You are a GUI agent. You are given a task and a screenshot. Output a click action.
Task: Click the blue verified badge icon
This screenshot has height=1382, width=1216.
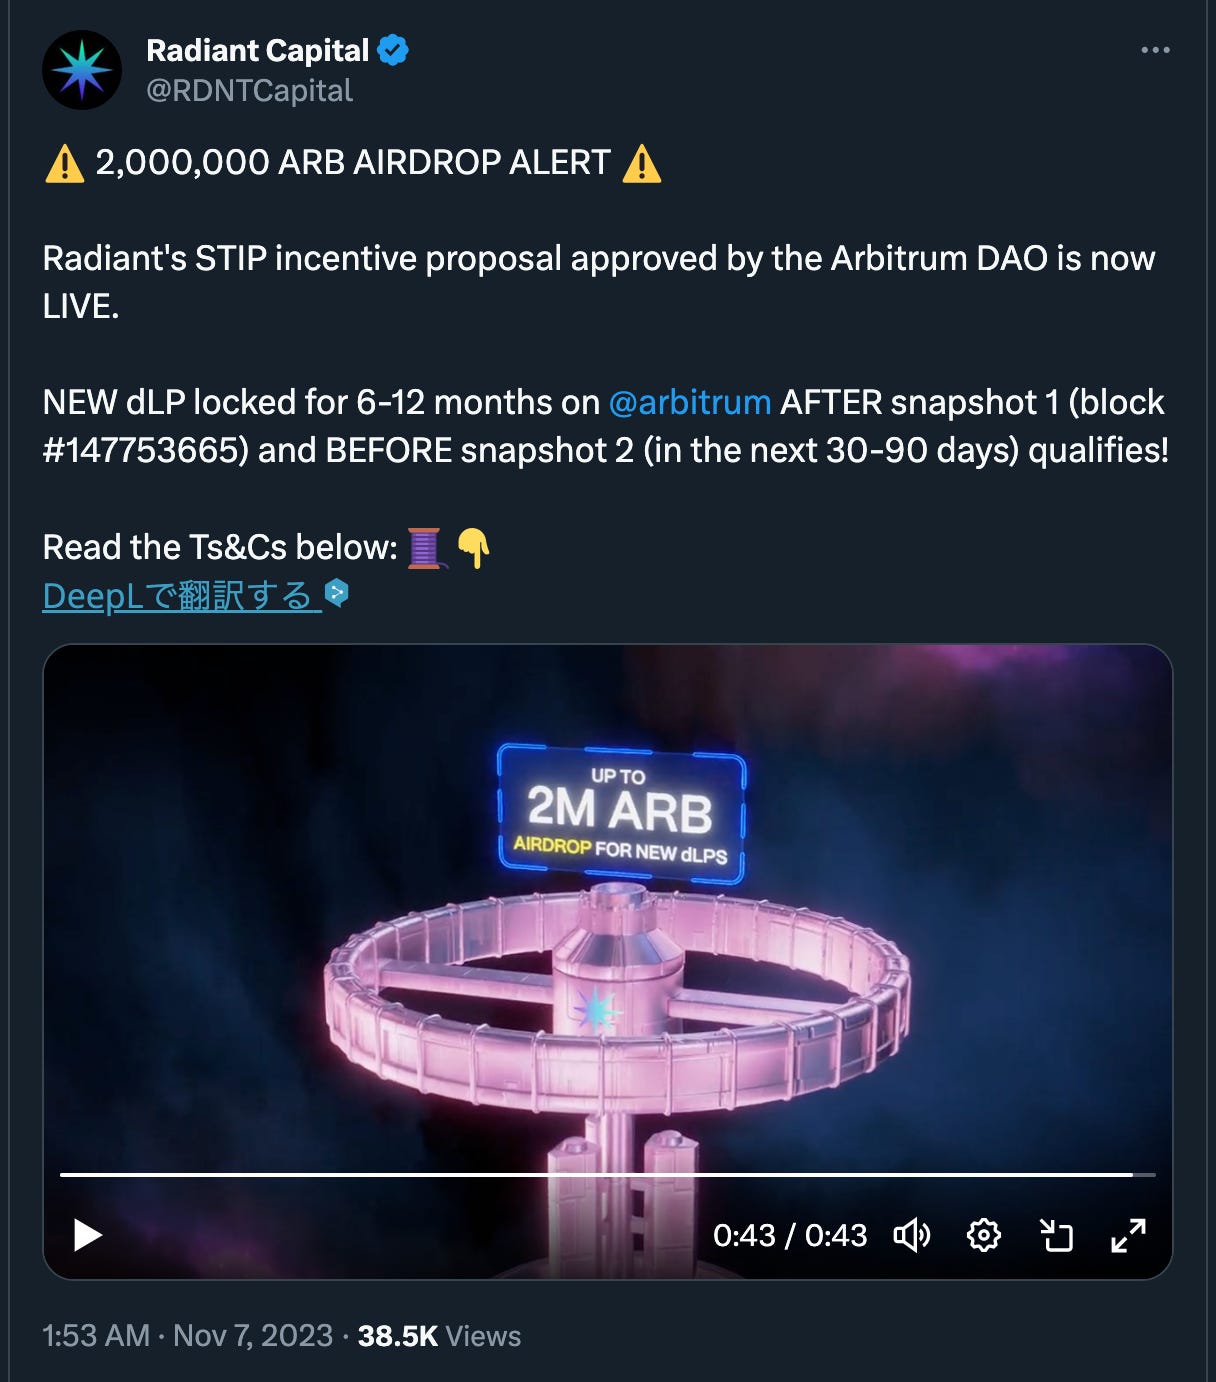click(x=392, y=50)
